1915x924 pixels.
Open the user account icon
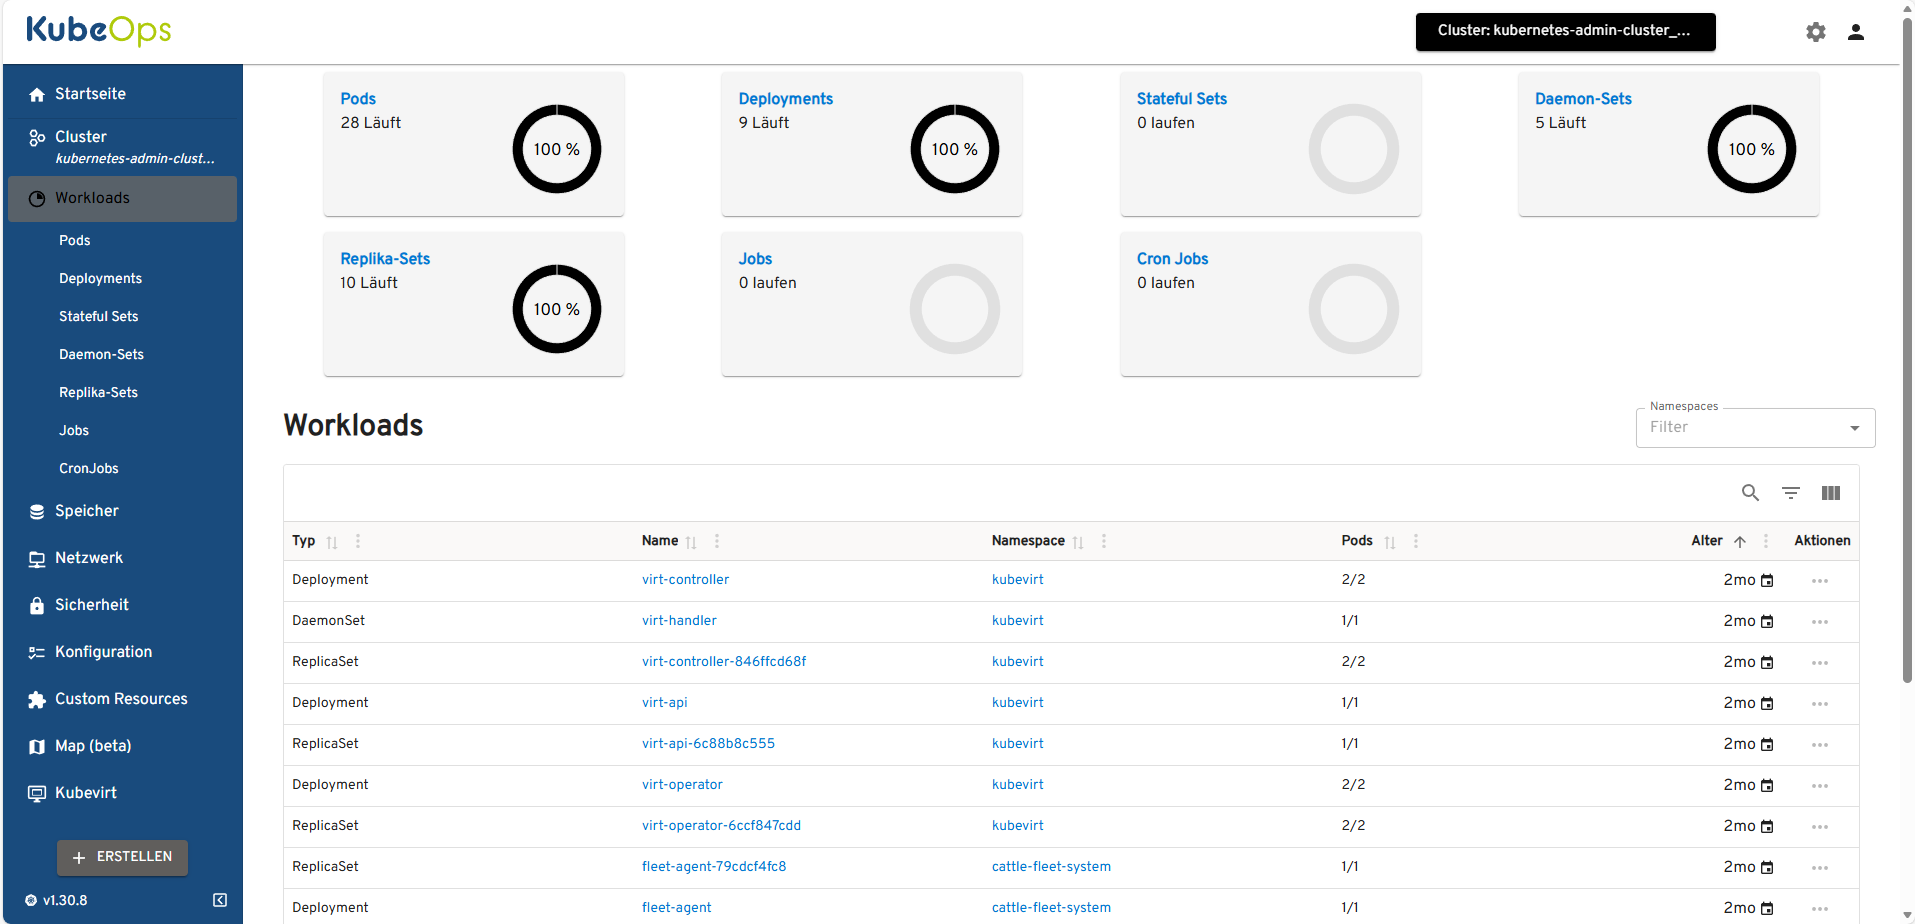pos(1855,32)
